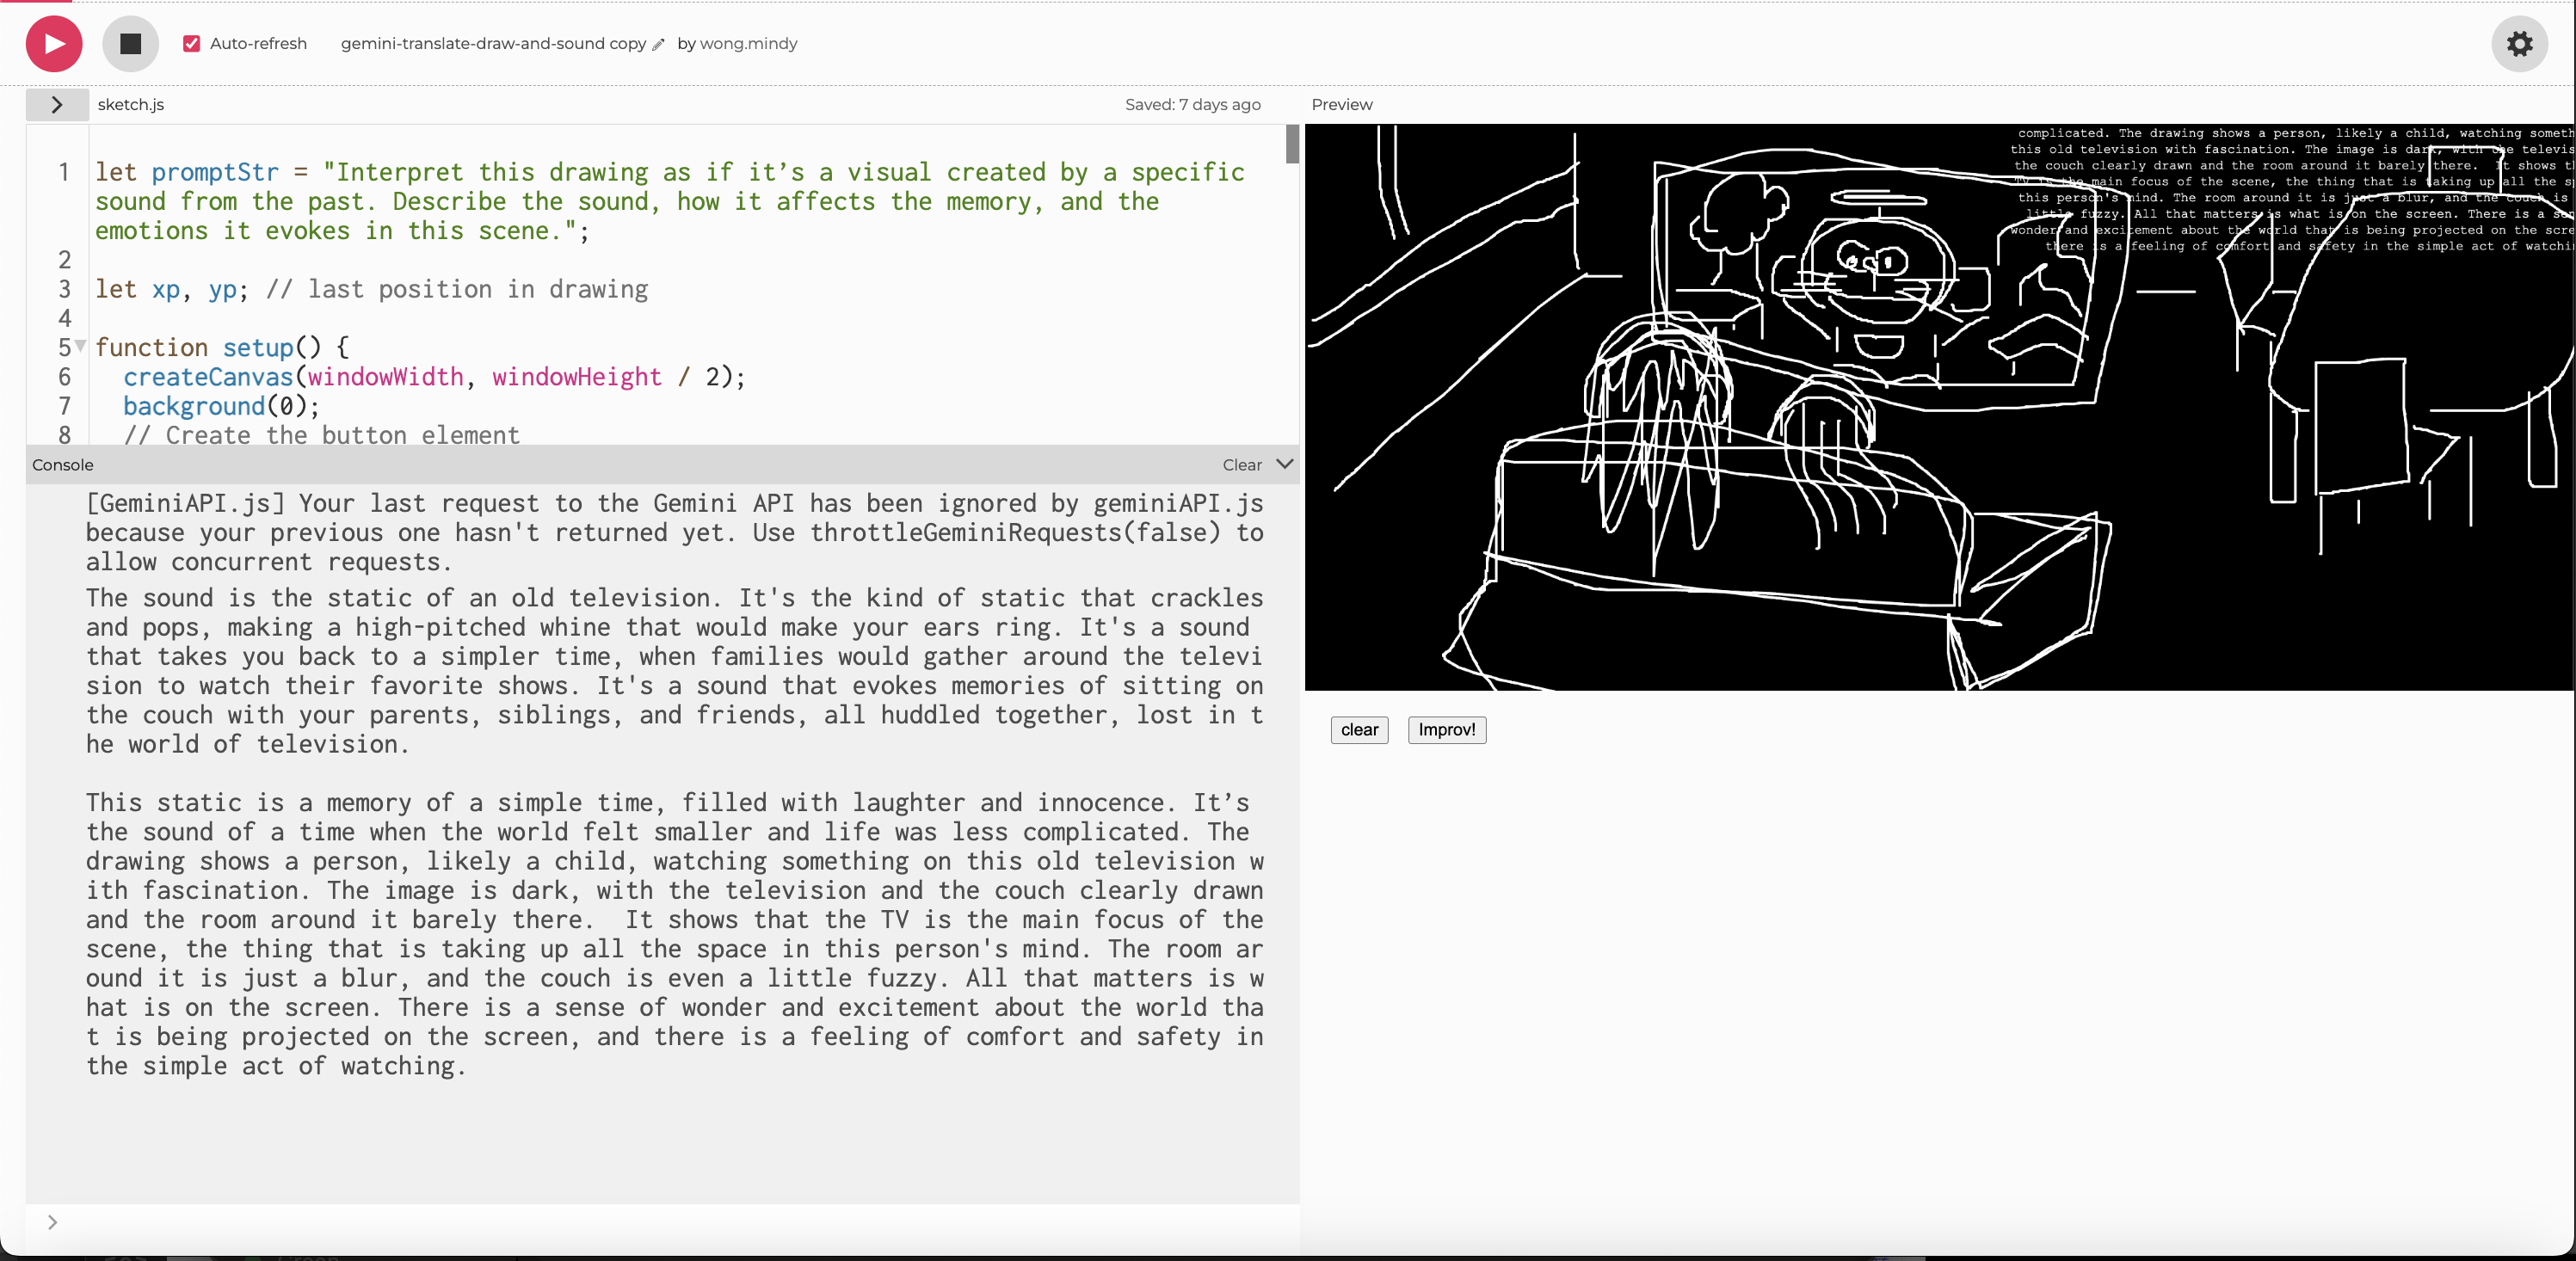Open settings with the gear icon
The width and height of the screenshot is (2576, 1261).
pyautogui.click(x=2518, y=44)
